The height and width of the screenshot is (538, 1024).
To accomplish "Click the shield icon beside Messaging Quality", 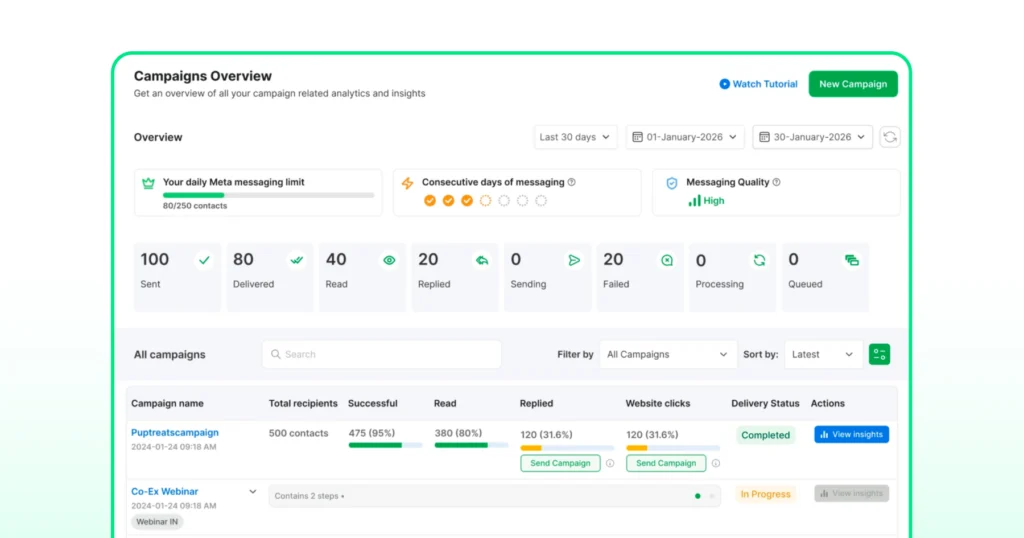I will pyautogui.click(x=671, y=183).
